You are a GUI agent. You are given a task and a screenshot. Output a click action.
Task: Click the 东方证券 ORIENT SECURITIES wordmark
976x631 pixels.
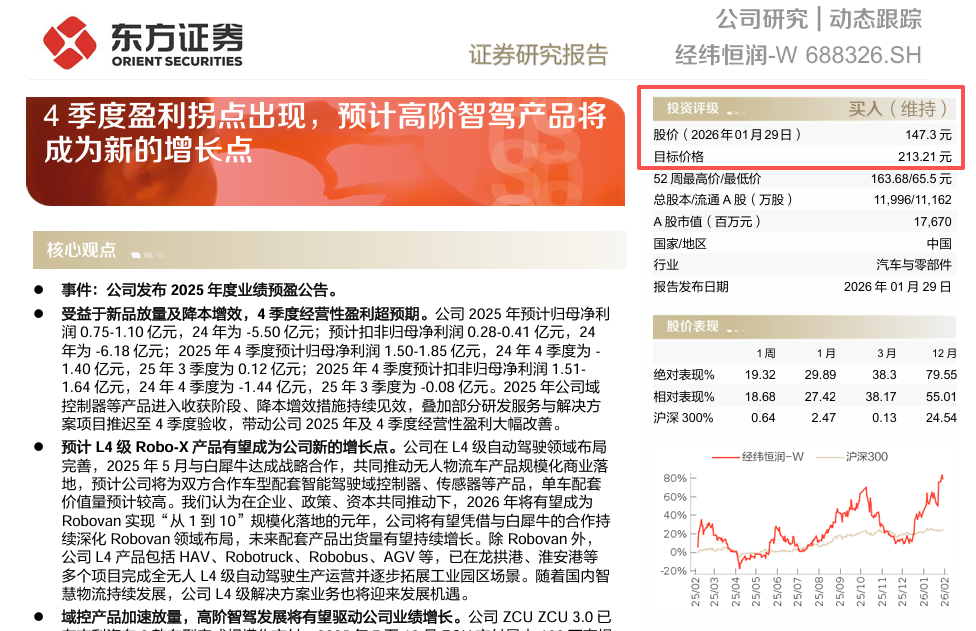point(177,45)
